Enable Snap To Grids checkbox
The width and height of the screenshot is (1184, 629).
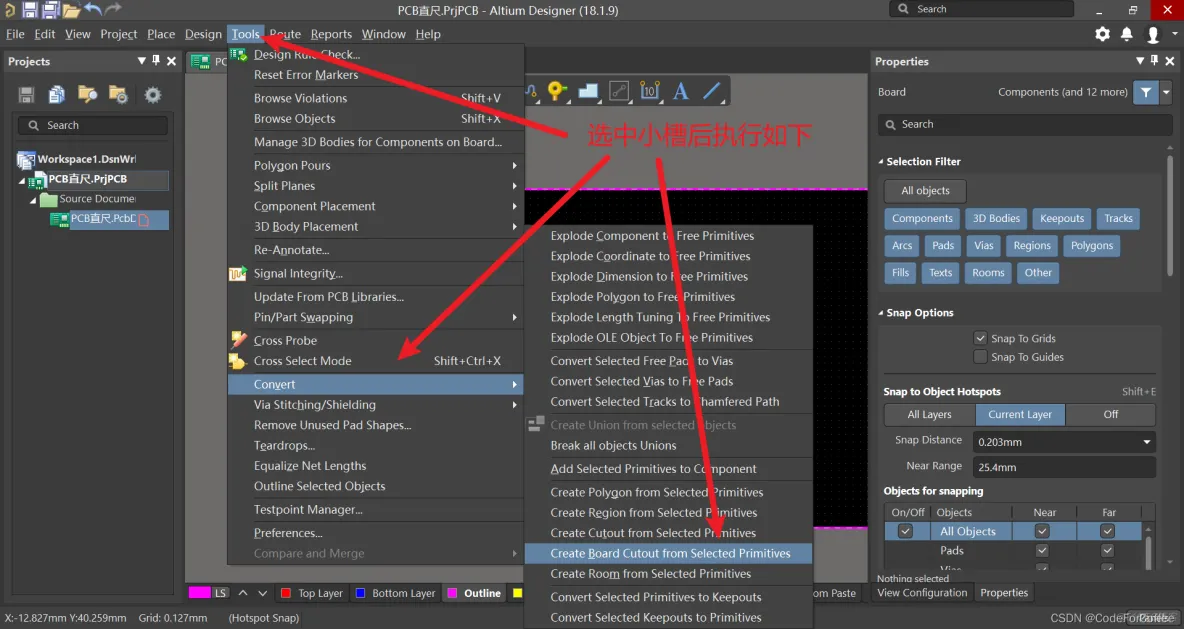coord(980,338)
